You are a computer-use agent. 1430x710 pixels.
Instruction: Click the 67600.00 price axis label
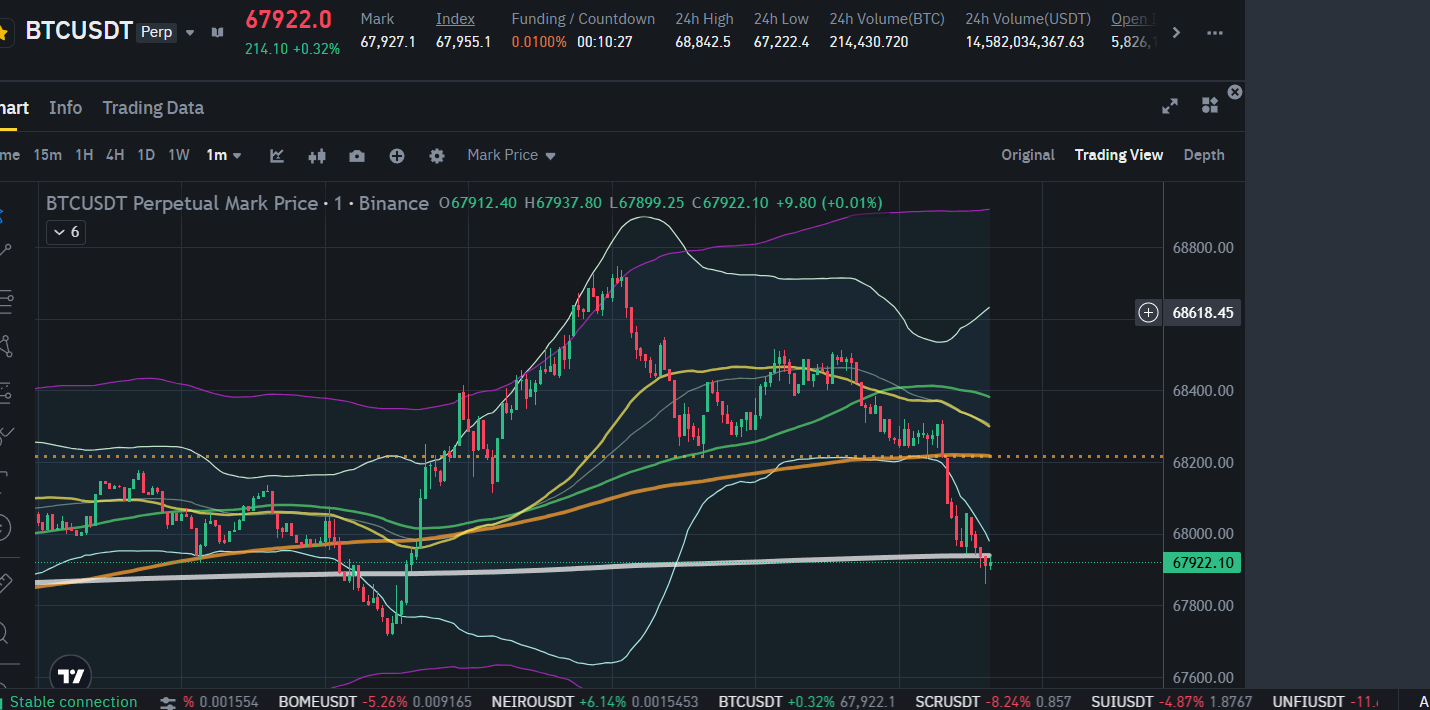coord(1202,678)
